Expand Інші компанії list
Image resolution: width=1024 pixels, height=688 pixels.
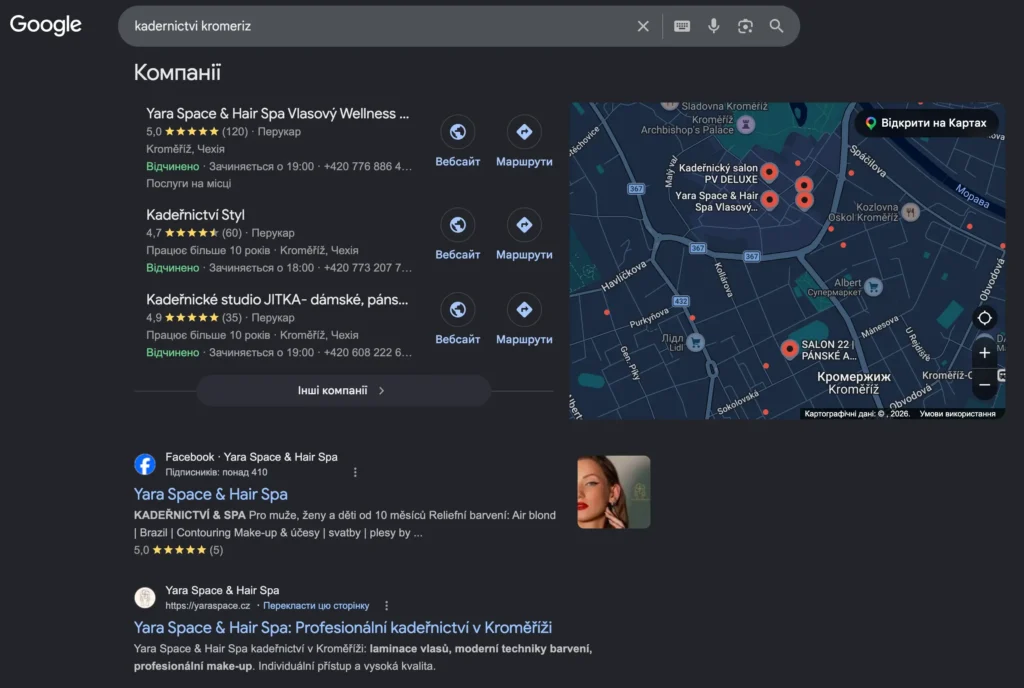coord(343,390)
